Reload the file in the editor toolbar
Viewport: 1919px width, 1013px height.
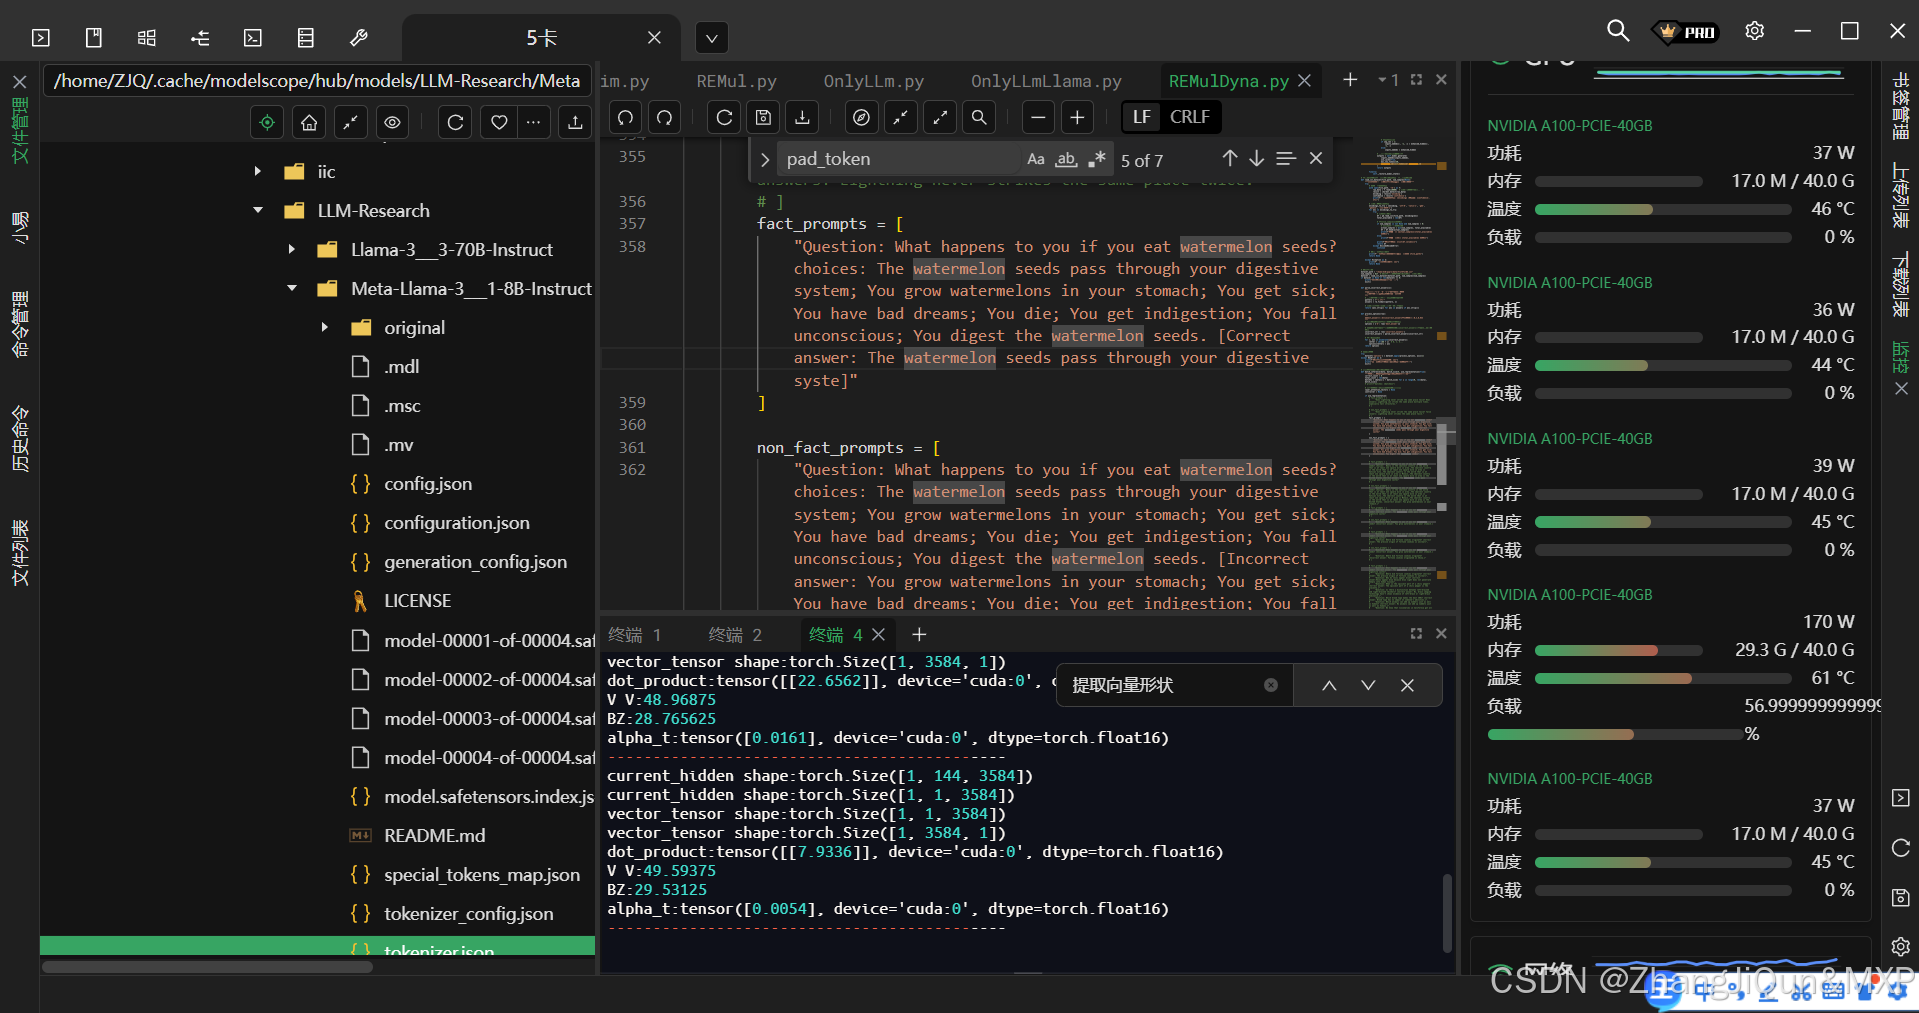725,118
